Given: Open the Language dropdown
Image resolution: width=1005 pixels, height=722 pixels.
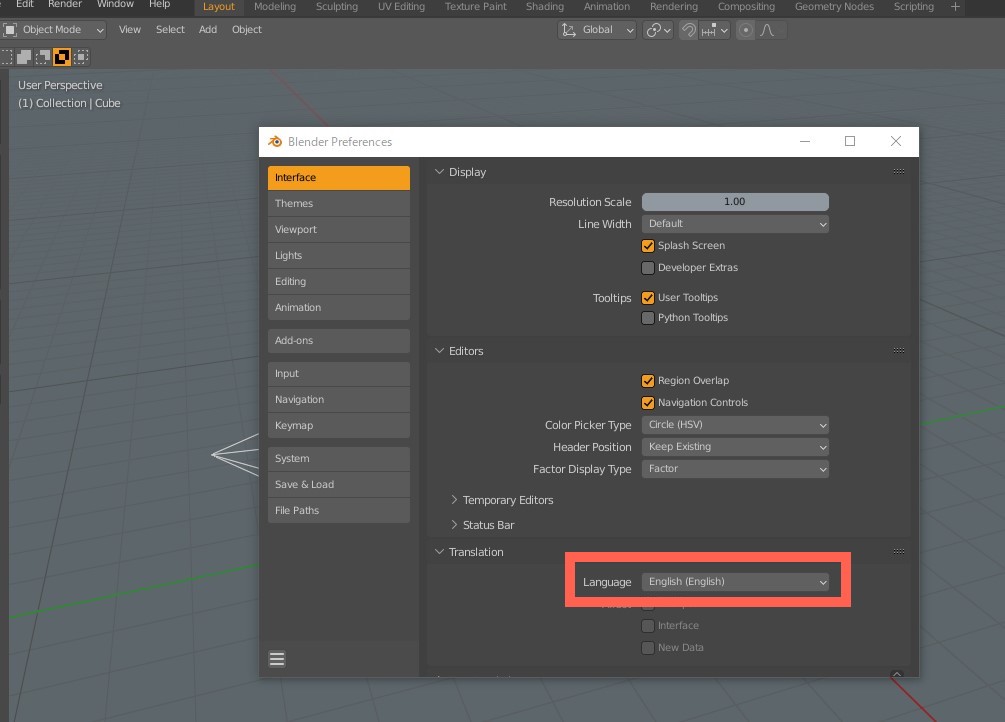Looking at the screenshot, I should pos(735,582).
